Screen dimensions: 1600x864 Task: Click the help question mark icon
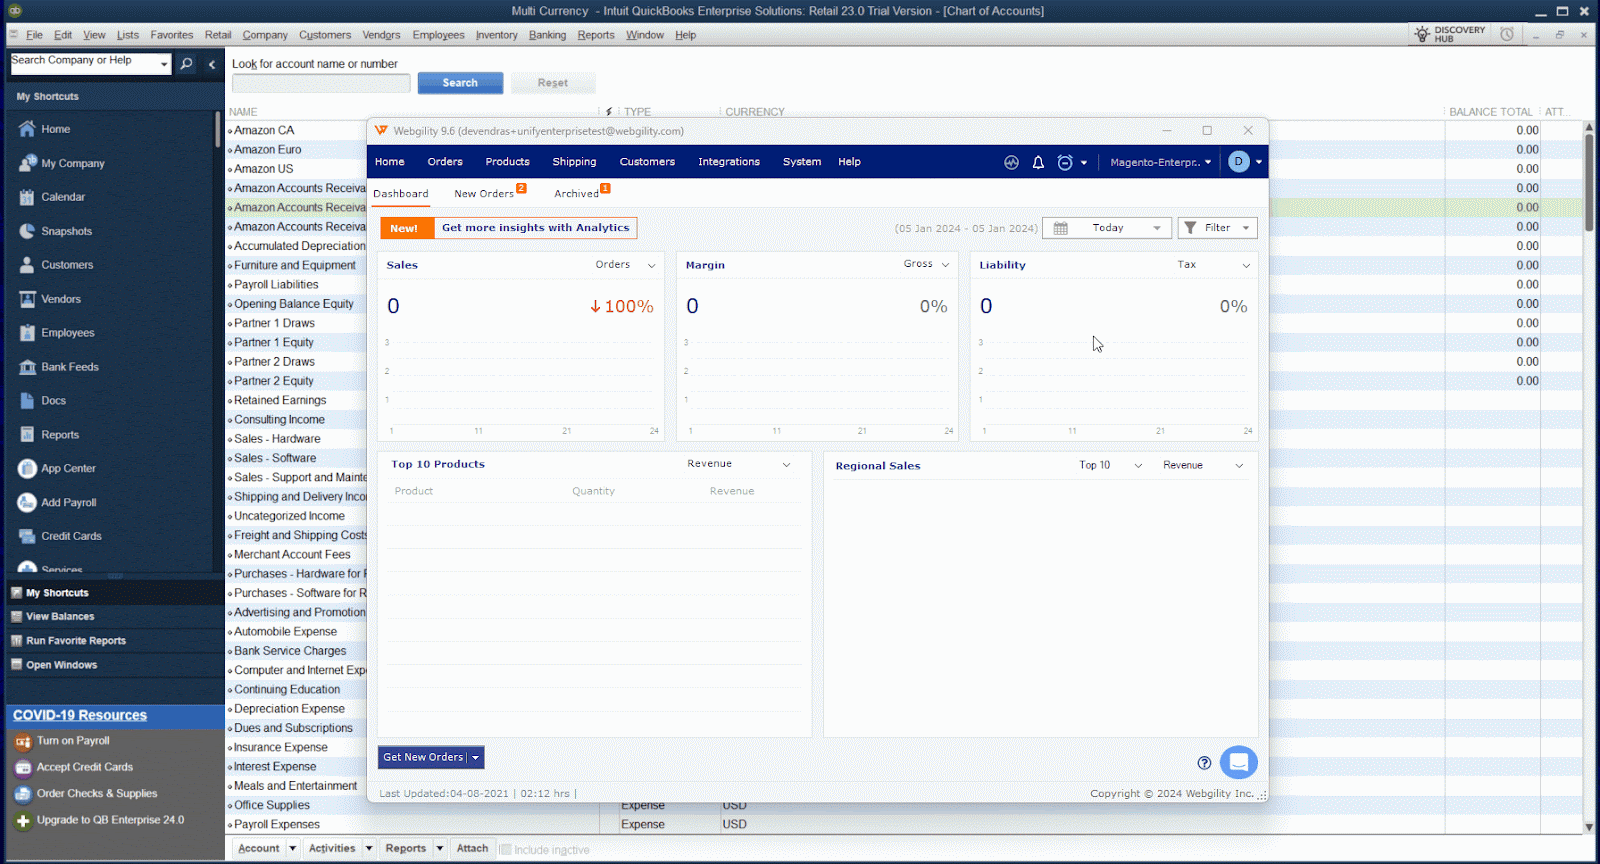click(x=1204, y=763)
